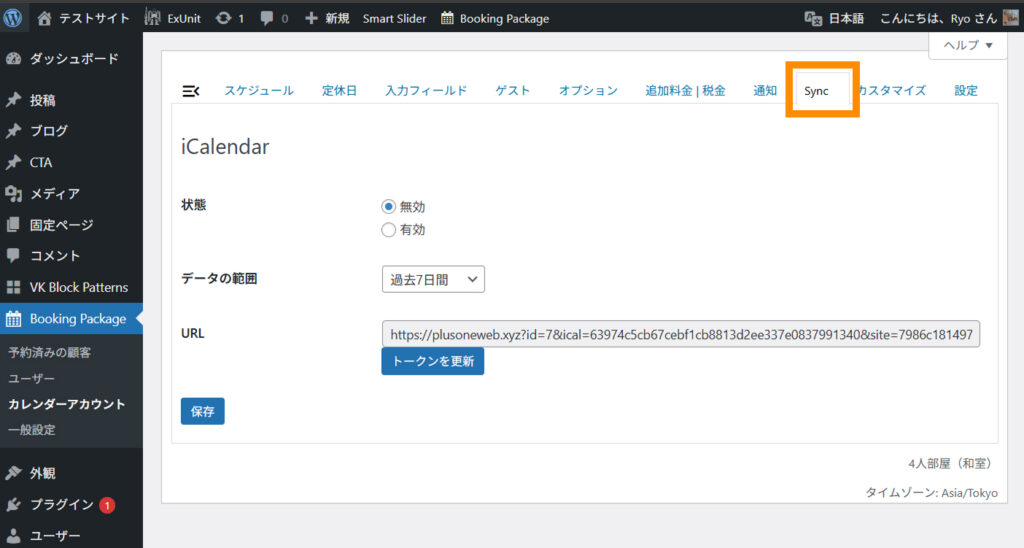Select the 有効 radio button

[389, 230]
